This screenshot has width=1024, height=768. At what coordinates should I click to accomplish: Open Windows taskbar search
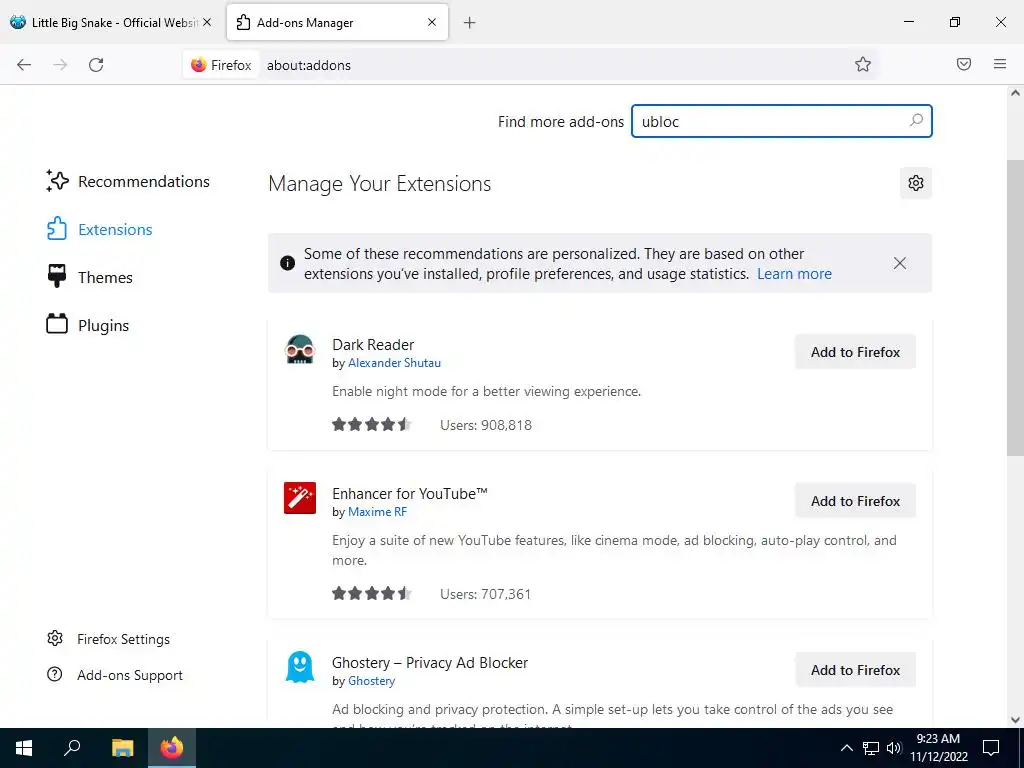(72, 748)
